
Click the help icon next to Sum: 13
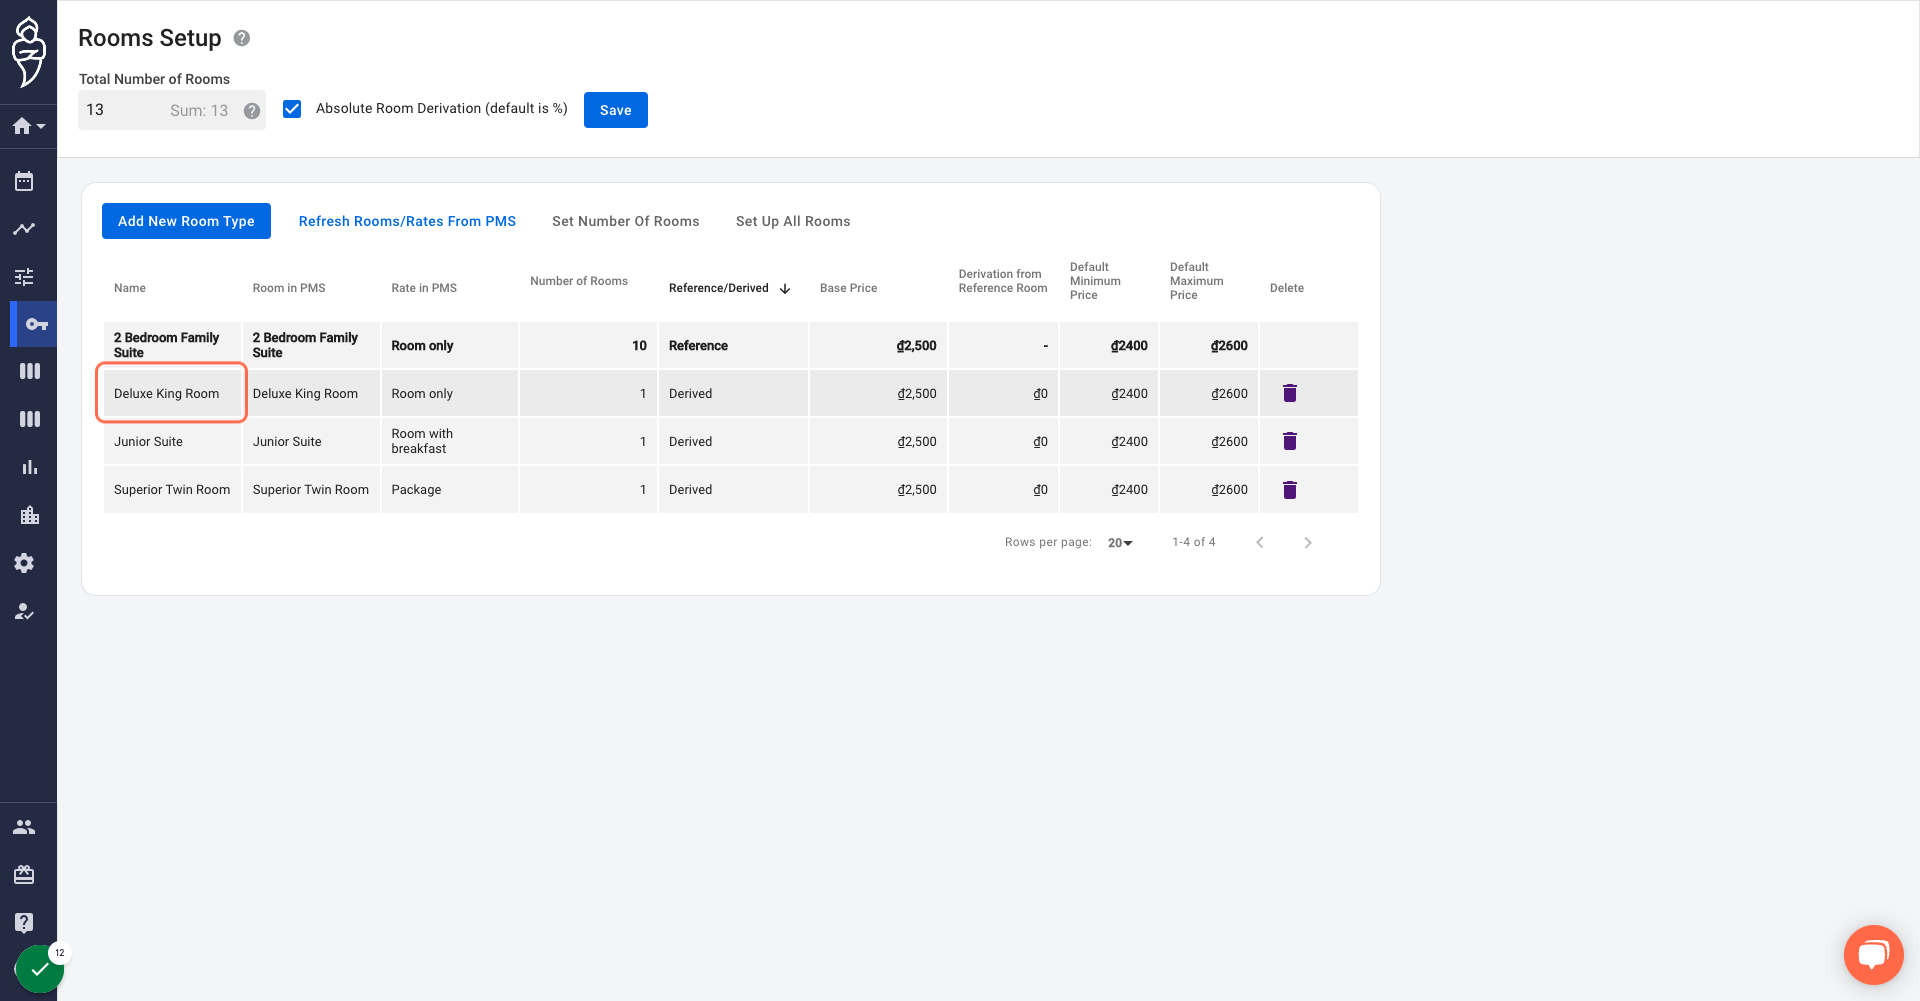click(x=252, y=111)
